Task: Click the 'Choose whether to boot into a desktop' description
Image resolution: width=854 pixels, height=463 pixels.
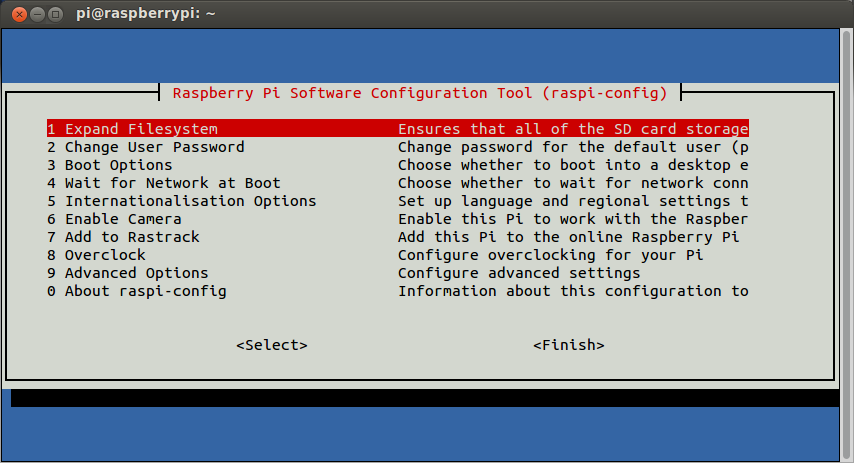Action: (x=573, y=165)
